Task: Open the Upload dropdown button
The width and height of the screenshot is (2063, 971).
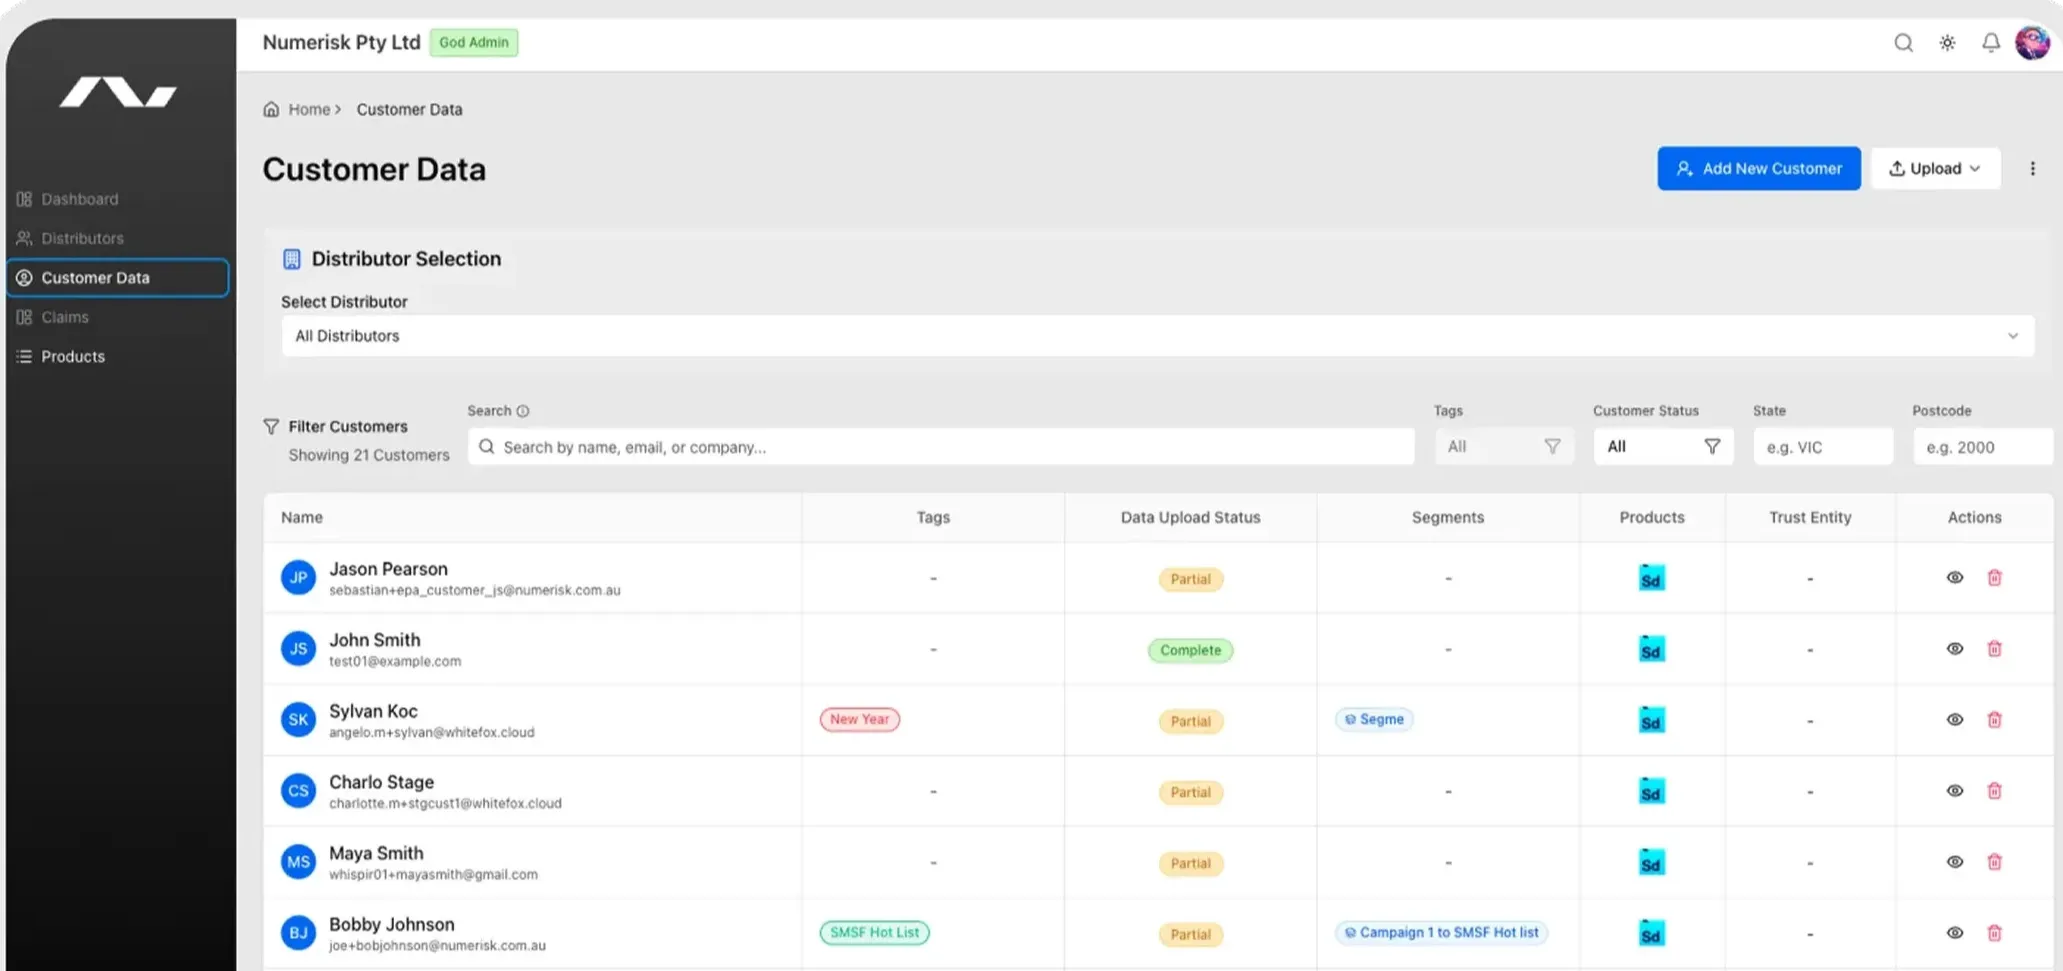Action: [1935, 169]
